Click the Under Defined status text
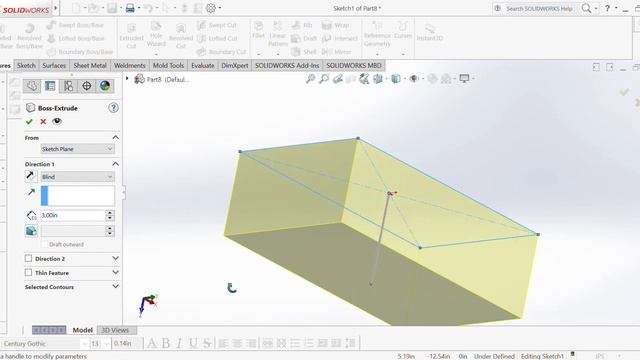The height and width of the screenshot is (360, 640). pos(494,356)
